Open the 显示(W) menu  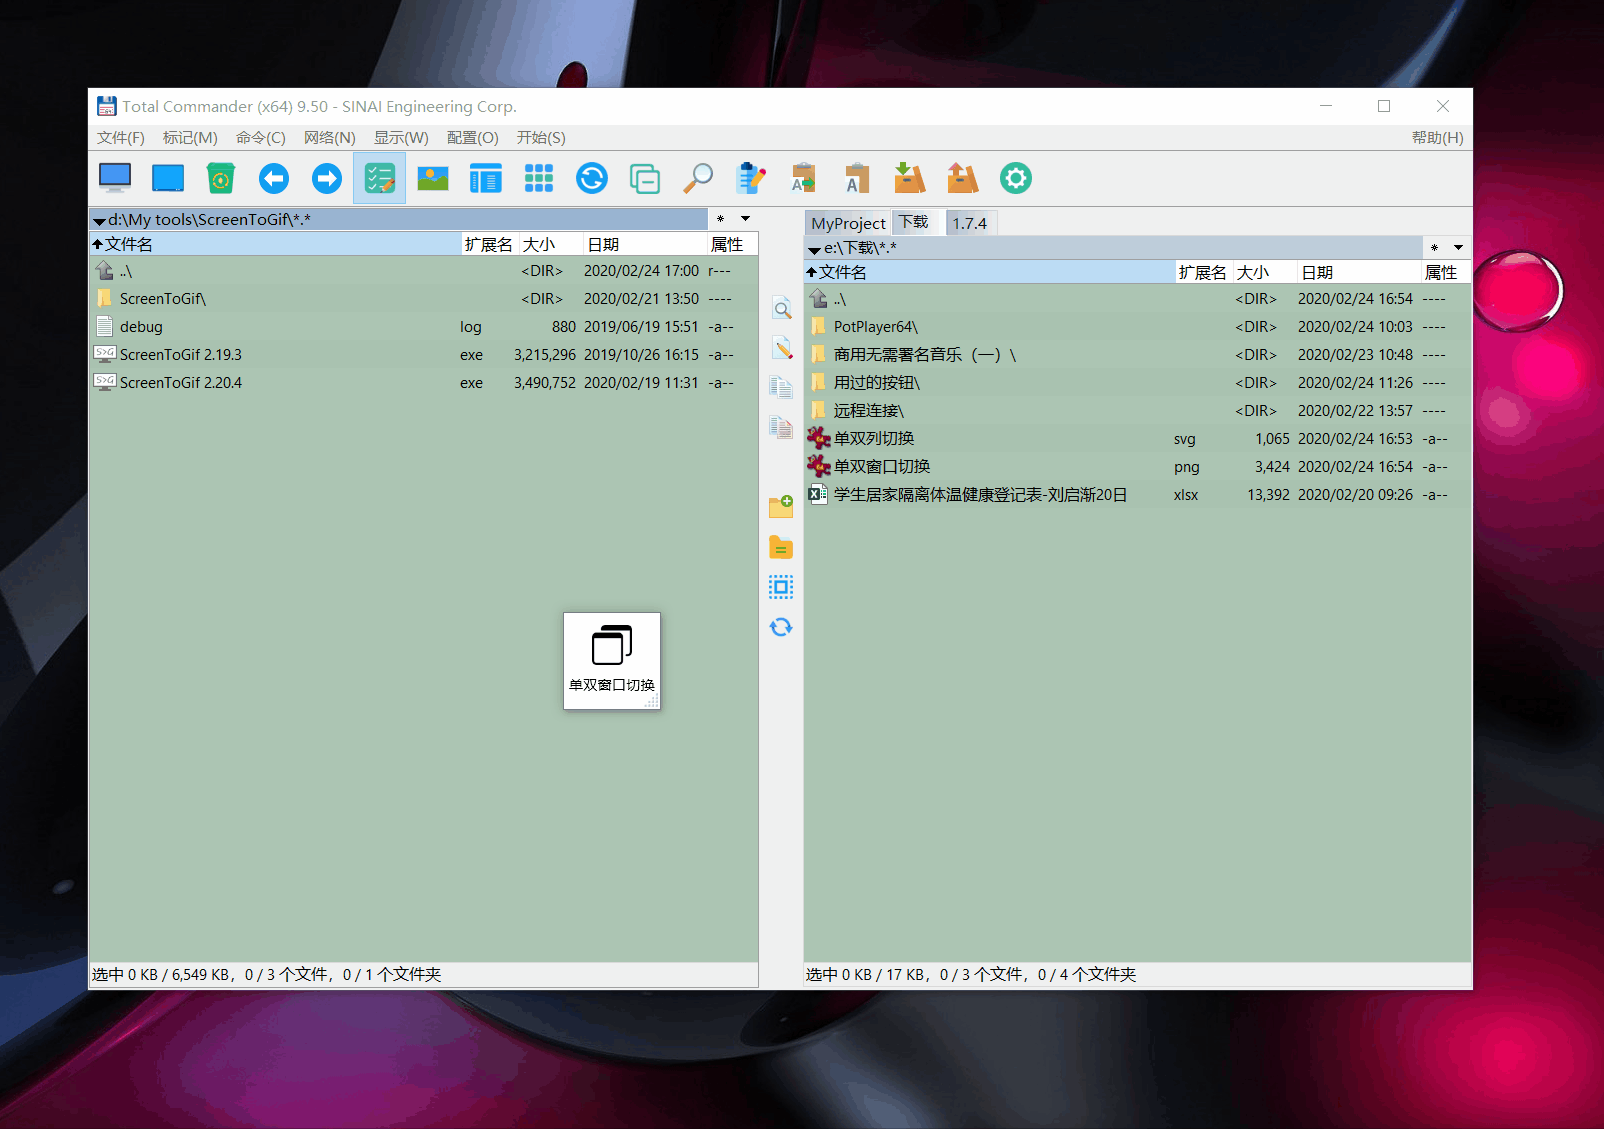[x=401, y=138]
